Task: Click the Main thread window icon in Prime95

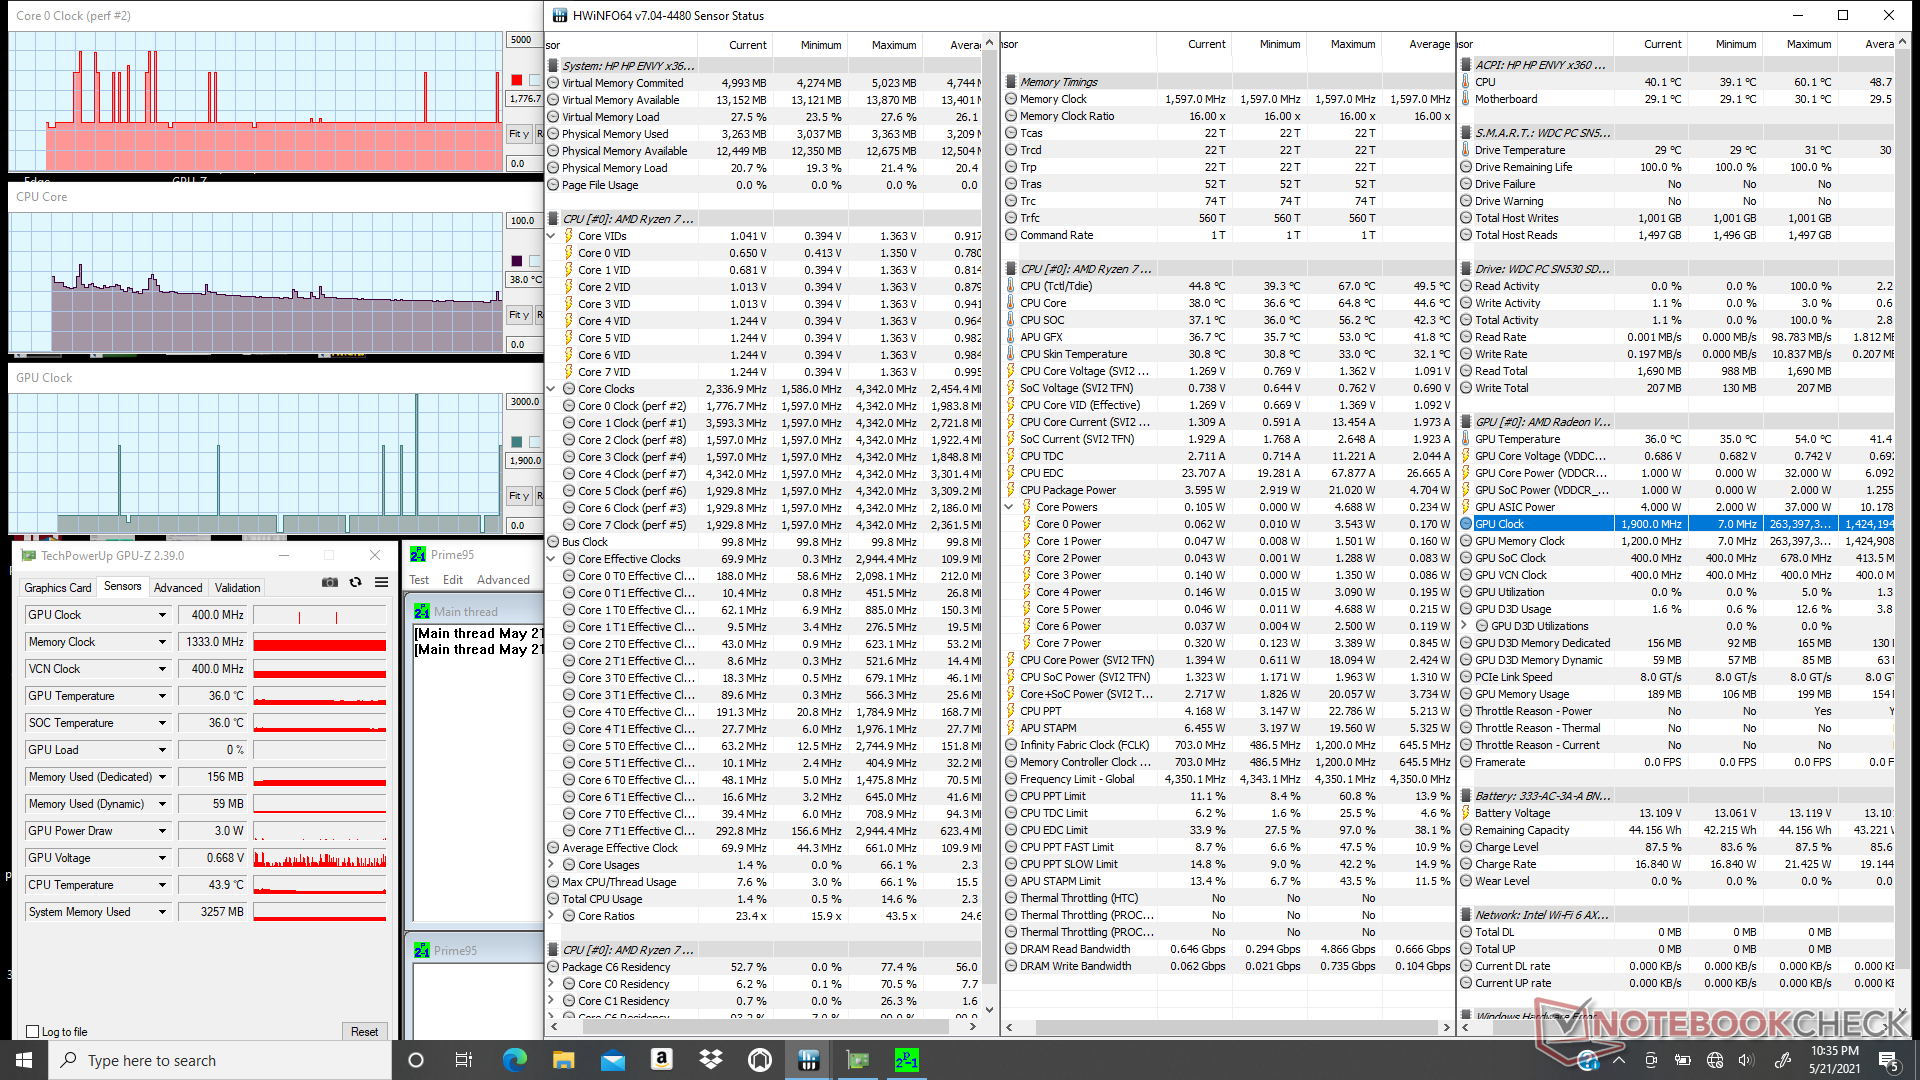Action: [422, 611]
